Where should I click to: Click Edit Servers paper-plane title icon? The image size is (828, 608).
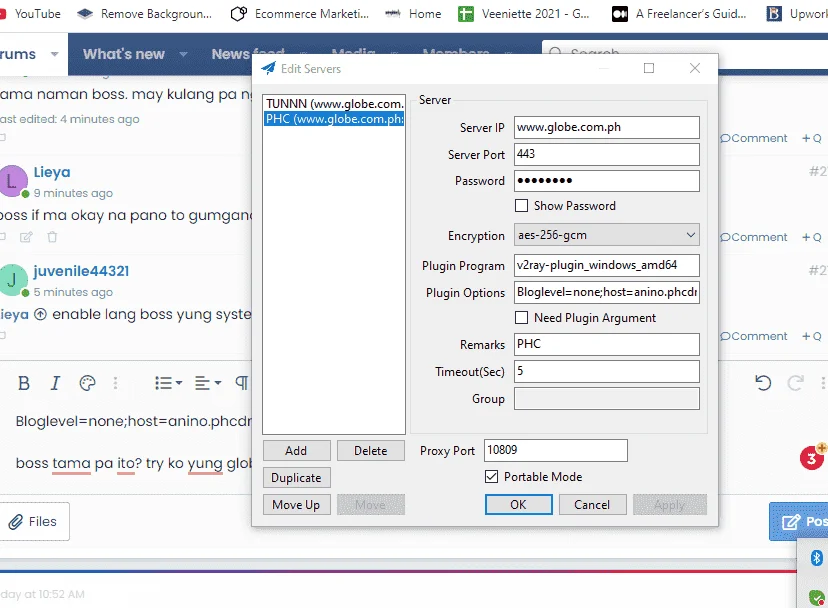coord(269,68)
